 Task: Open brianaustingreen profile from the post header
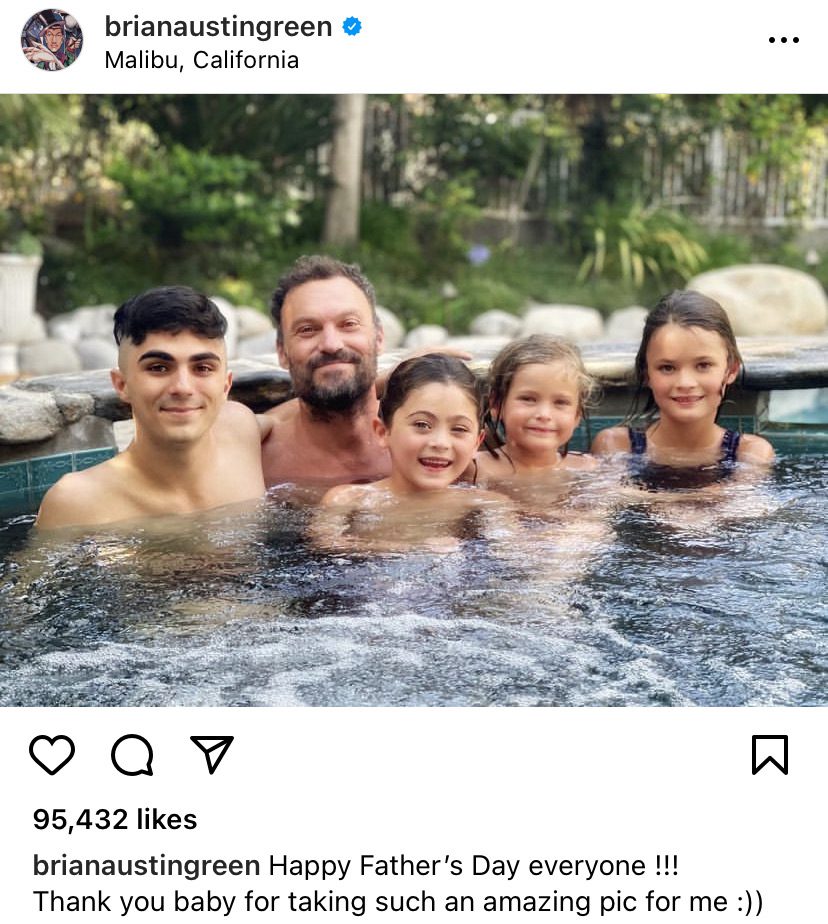(x=218, y=27)
